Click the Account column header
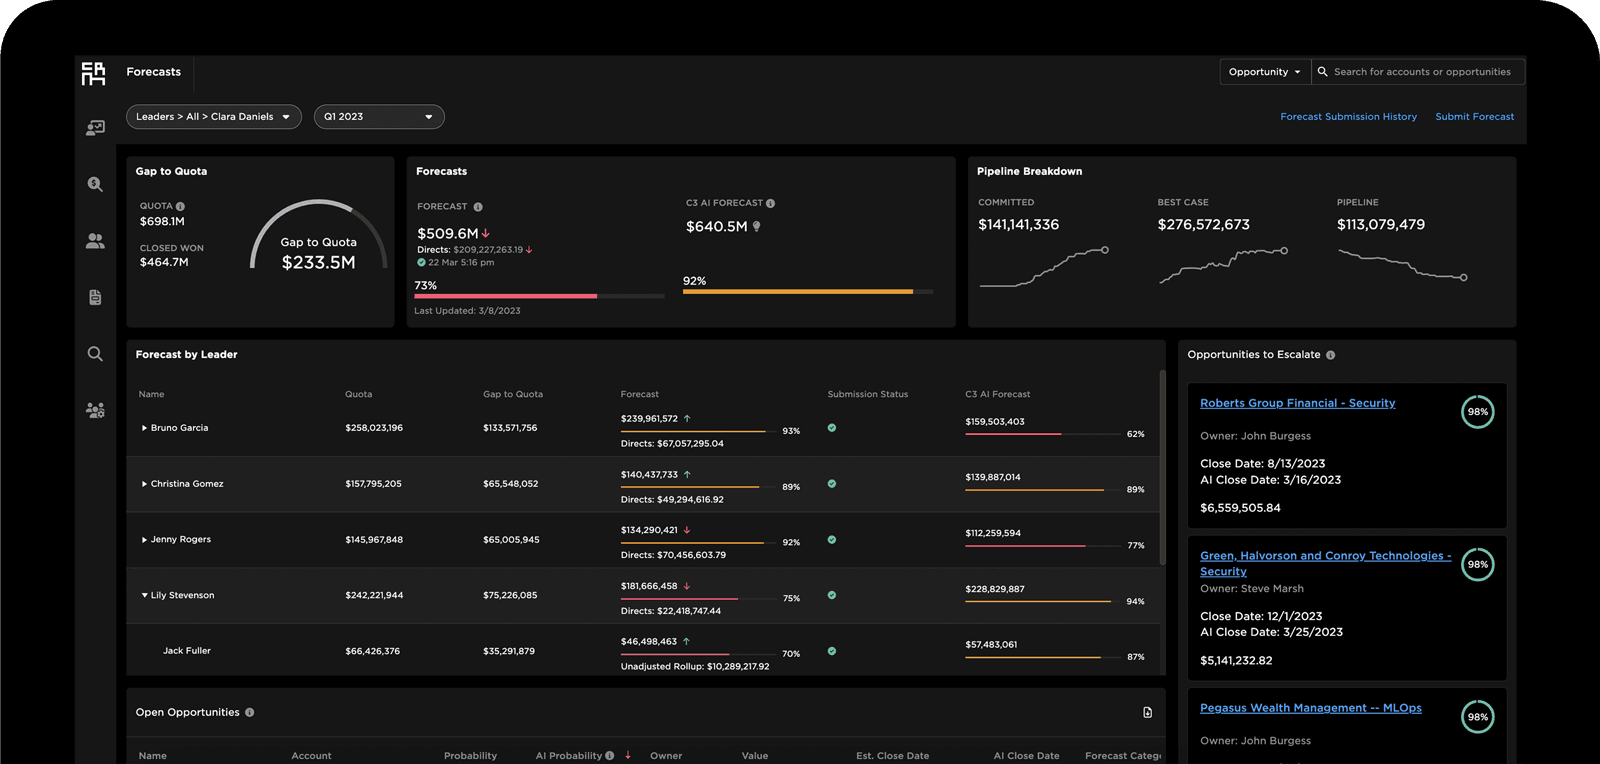1600x764 pixels. [x=311, y=756]
